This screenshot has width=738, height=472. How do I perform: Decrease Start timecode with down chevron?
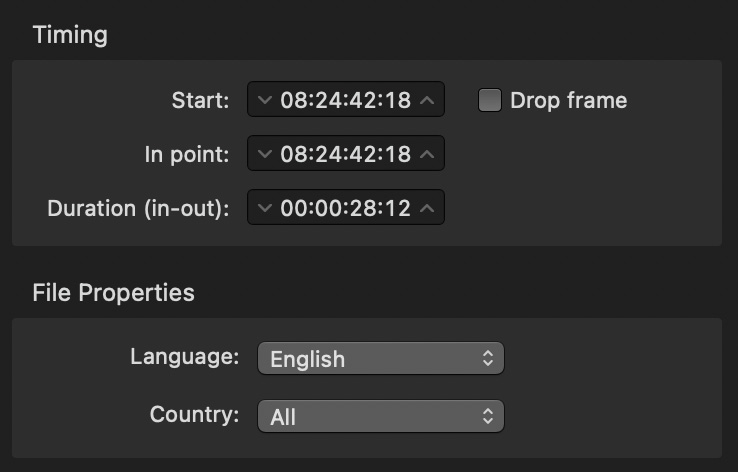click(x=265, y=100)
